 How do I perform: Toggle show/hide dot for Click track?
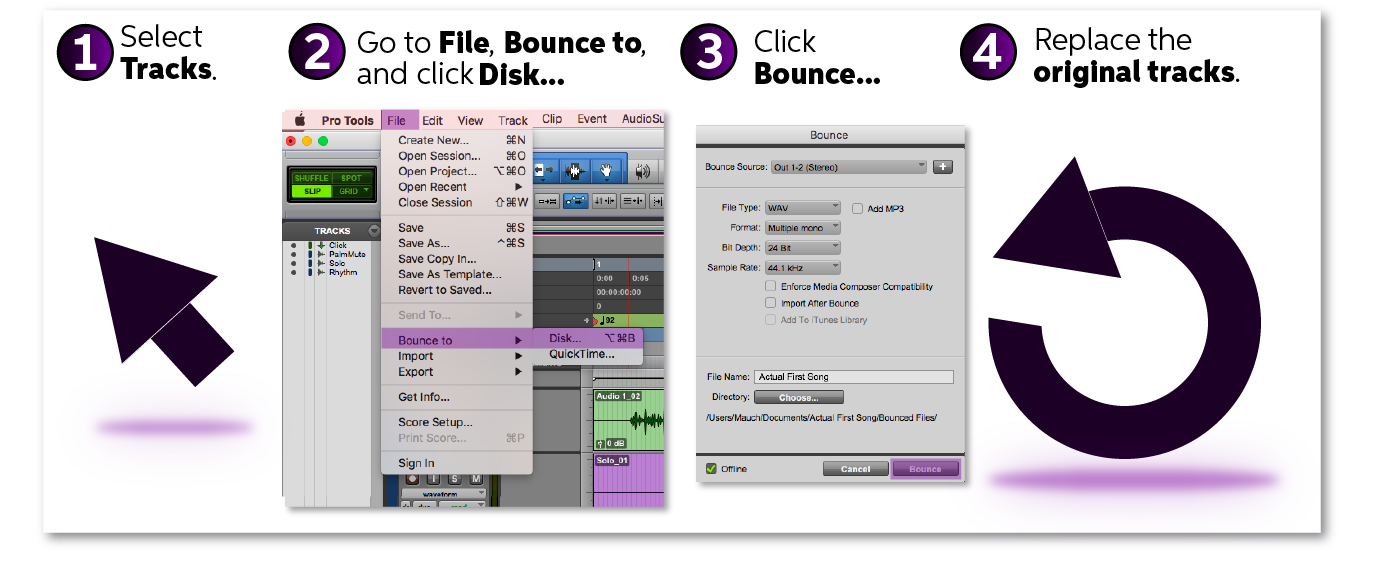pos(294,245)
